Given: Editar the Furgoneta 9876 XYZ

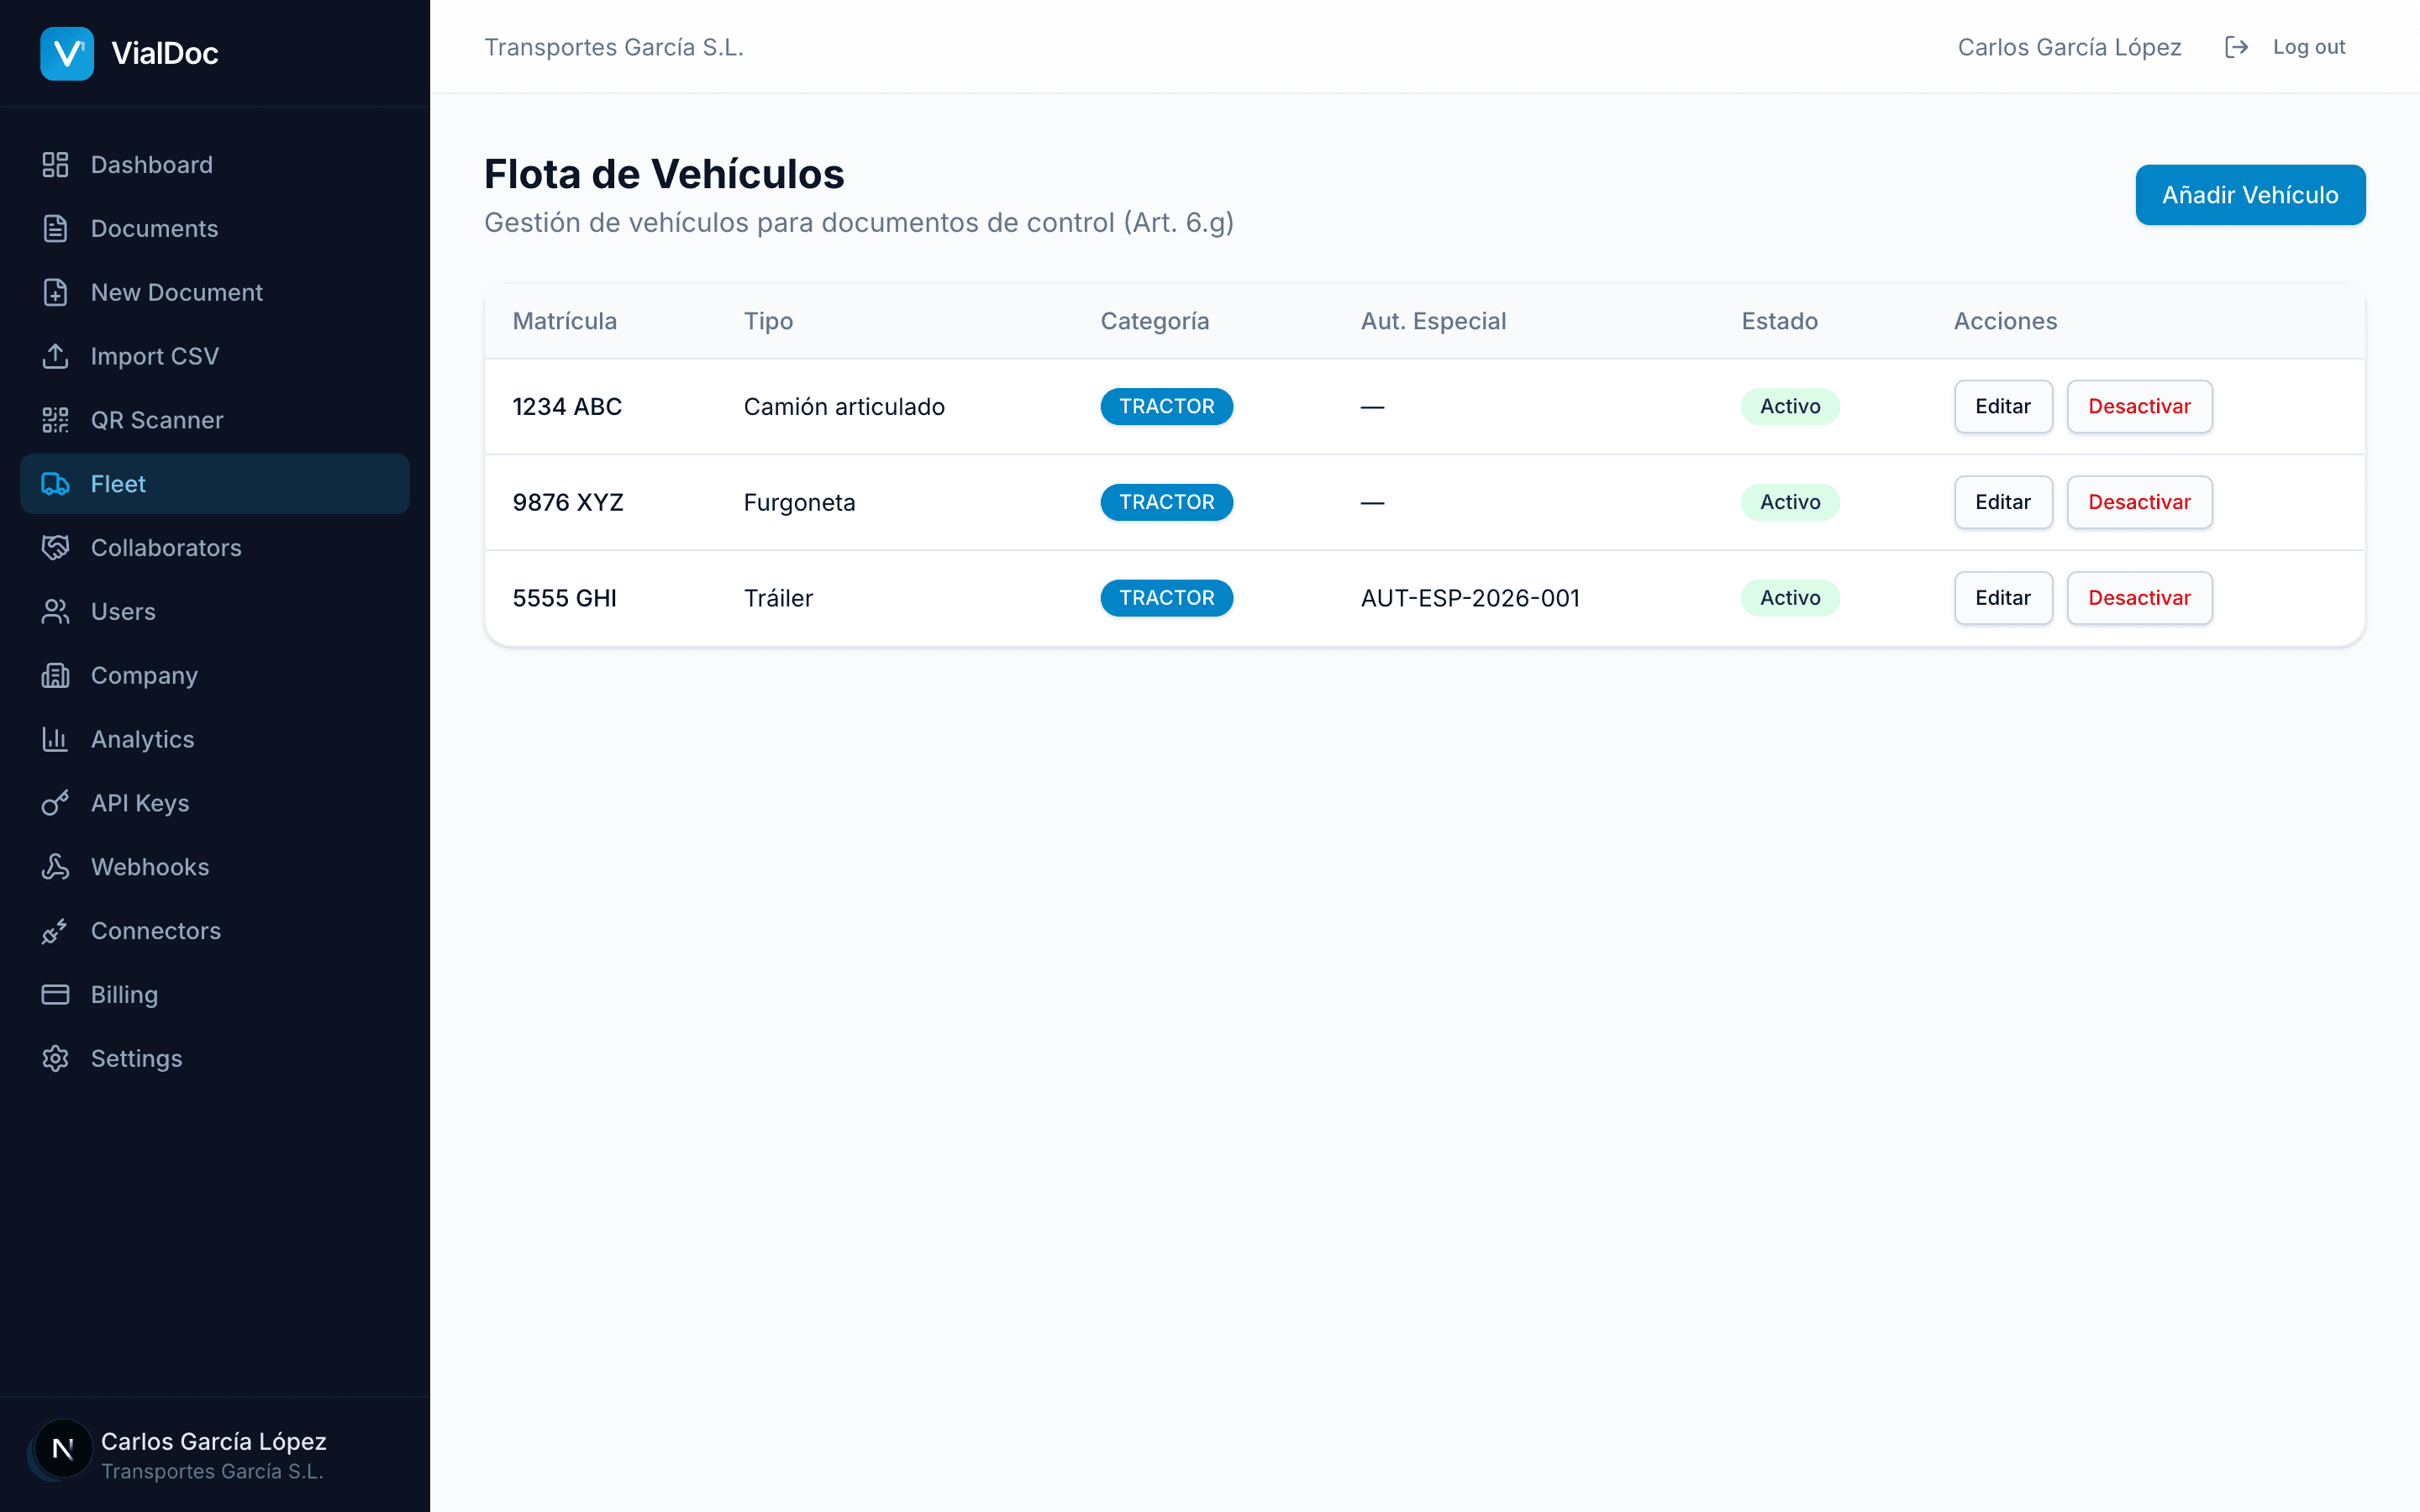Looking at the screenshot, I should [2002, 502].
